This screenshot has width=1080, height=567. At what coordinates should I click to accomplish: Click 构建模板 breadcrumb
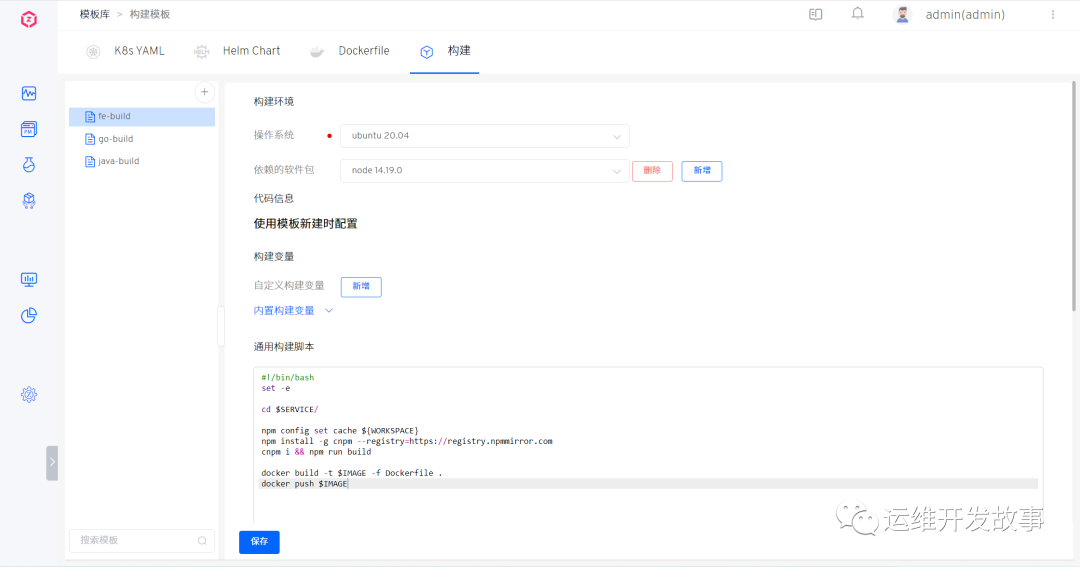click(149, 14)
